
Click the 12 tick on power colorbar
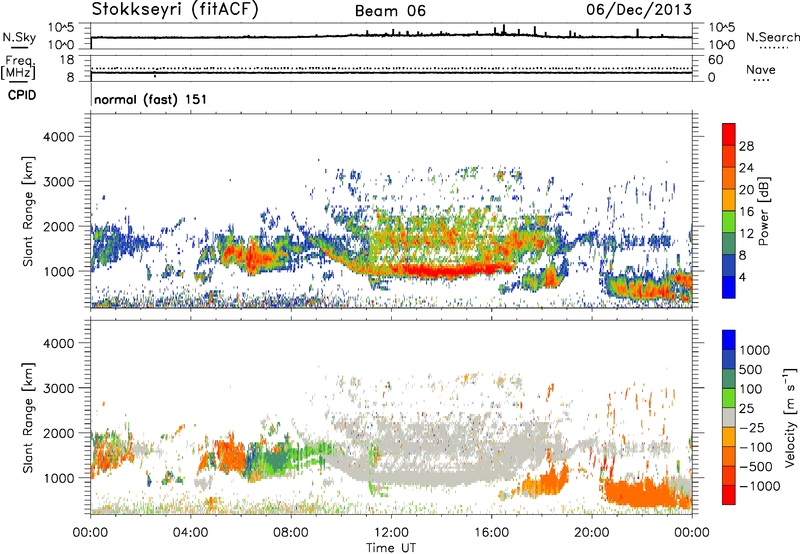(746, 234)
